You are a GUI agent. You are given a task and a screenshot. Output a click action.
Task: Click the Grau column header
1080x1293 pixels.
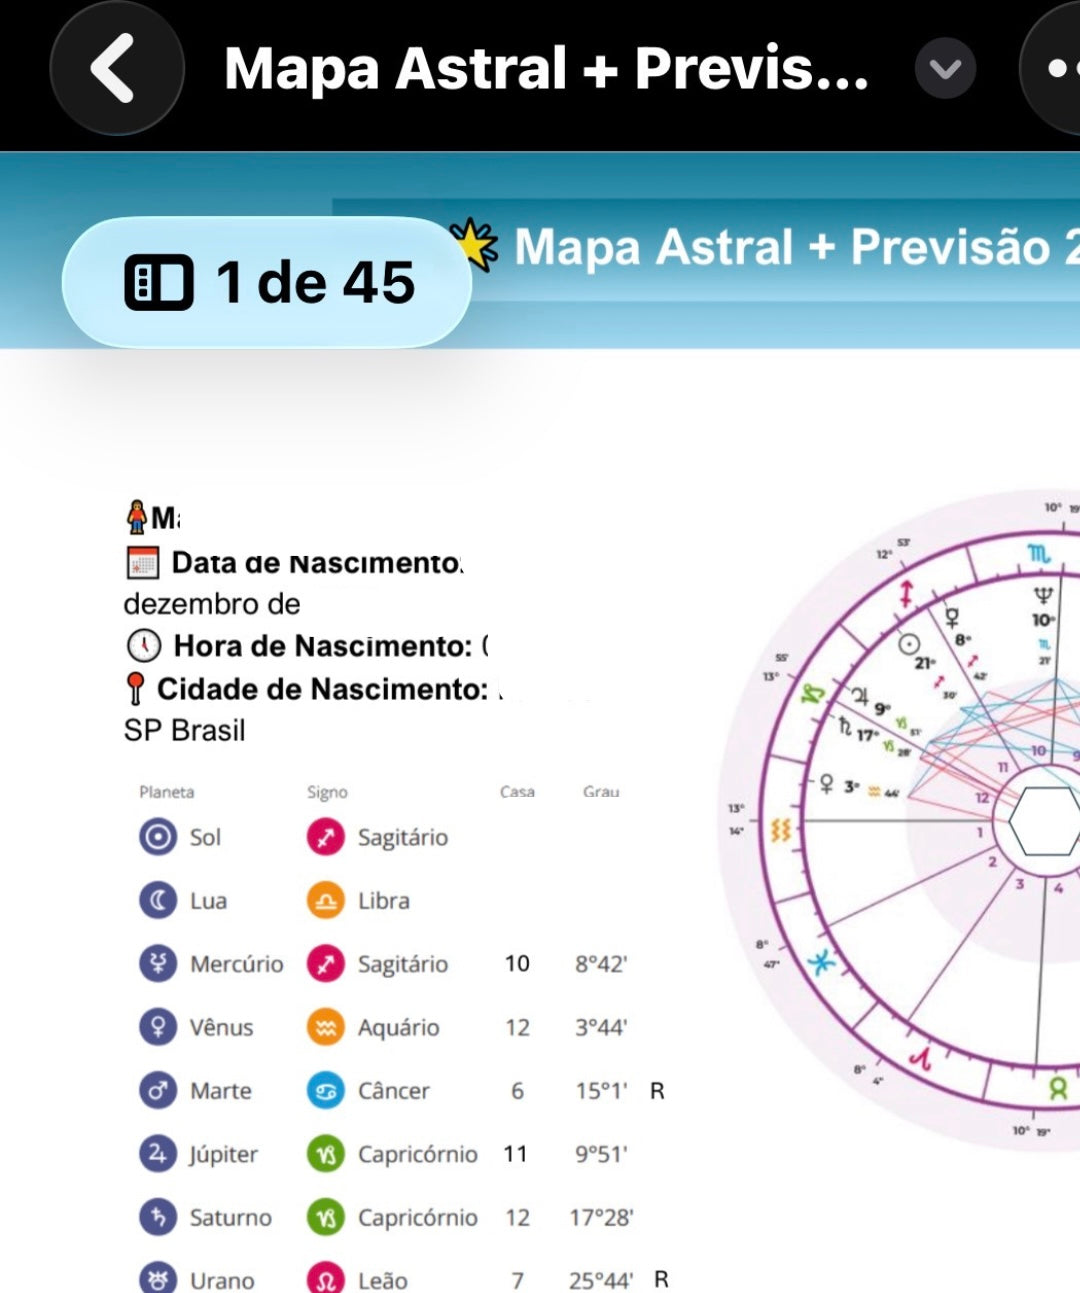[x=601, y=792]
